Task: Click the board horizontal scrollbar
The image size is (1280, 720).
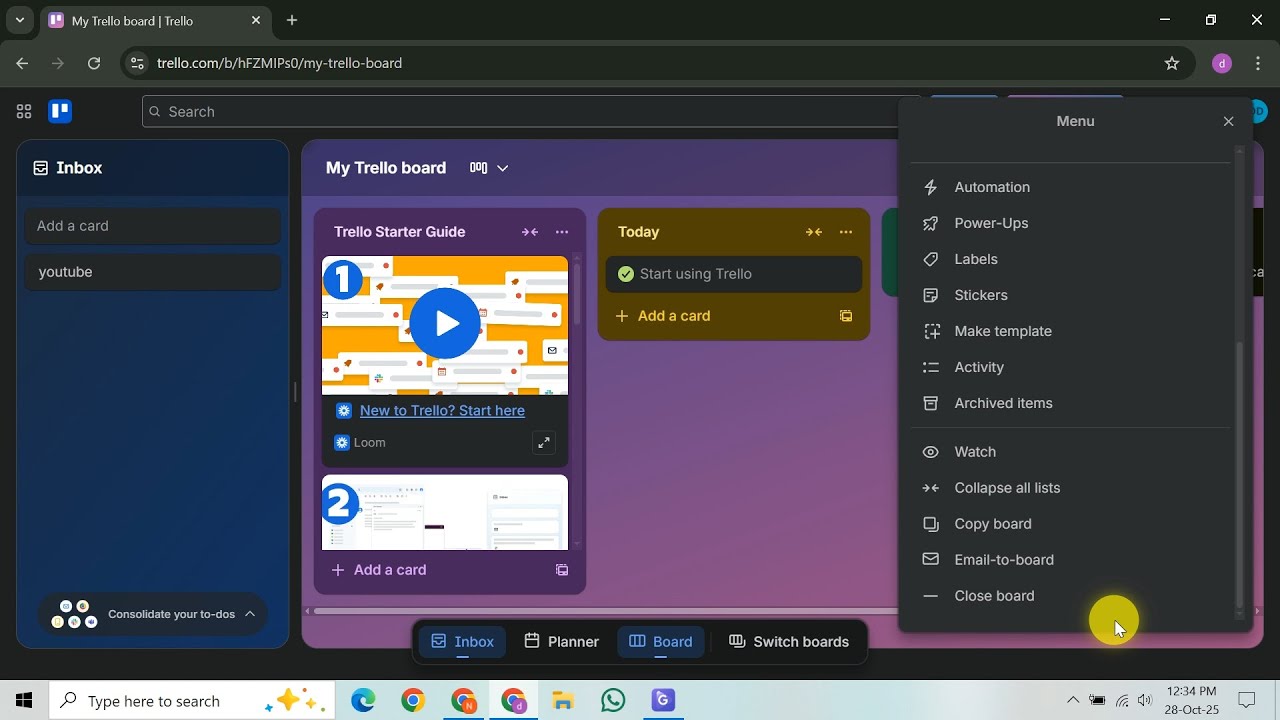Action: point(606,611)
